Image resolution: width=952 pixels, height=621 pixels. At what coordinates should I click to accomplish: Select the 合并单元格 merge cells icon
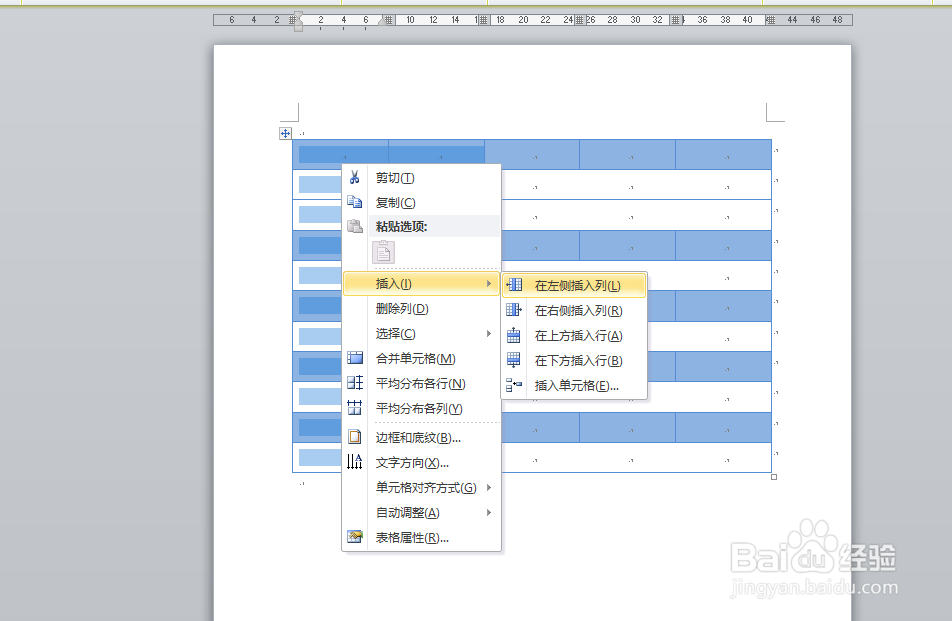355,357
